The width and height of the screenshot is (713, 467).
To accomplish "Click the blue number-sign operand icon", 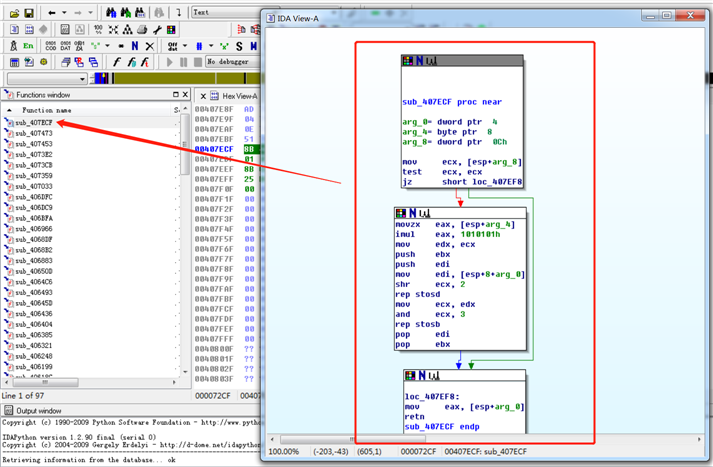I will [x=199, y=46].
